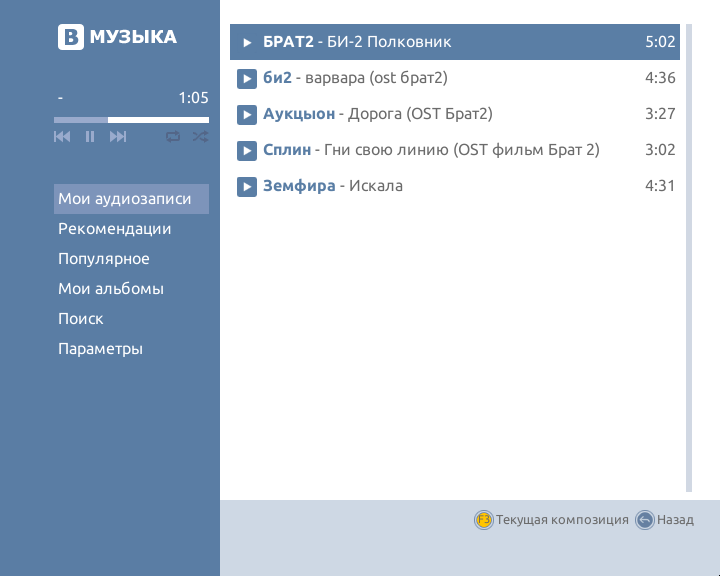Image resolution: width=720 pixels, height=576 pixels.
Task: Click song title варвара (ost брат2)
Action: tap(376, 78)
